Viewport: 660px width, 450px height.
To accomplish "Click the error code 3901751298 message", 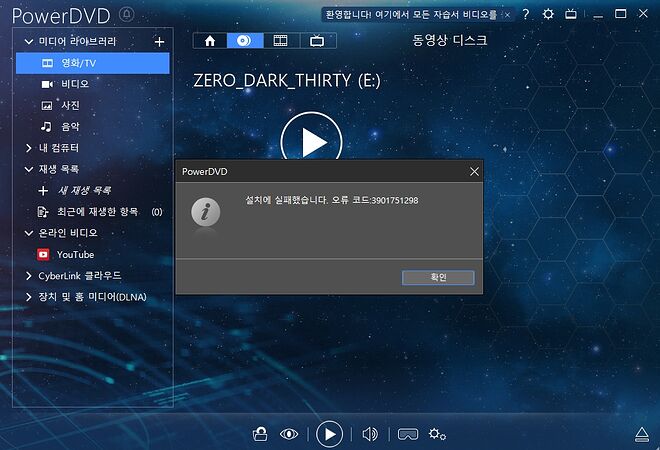I will pyautogui.click(x=332, y=200).
